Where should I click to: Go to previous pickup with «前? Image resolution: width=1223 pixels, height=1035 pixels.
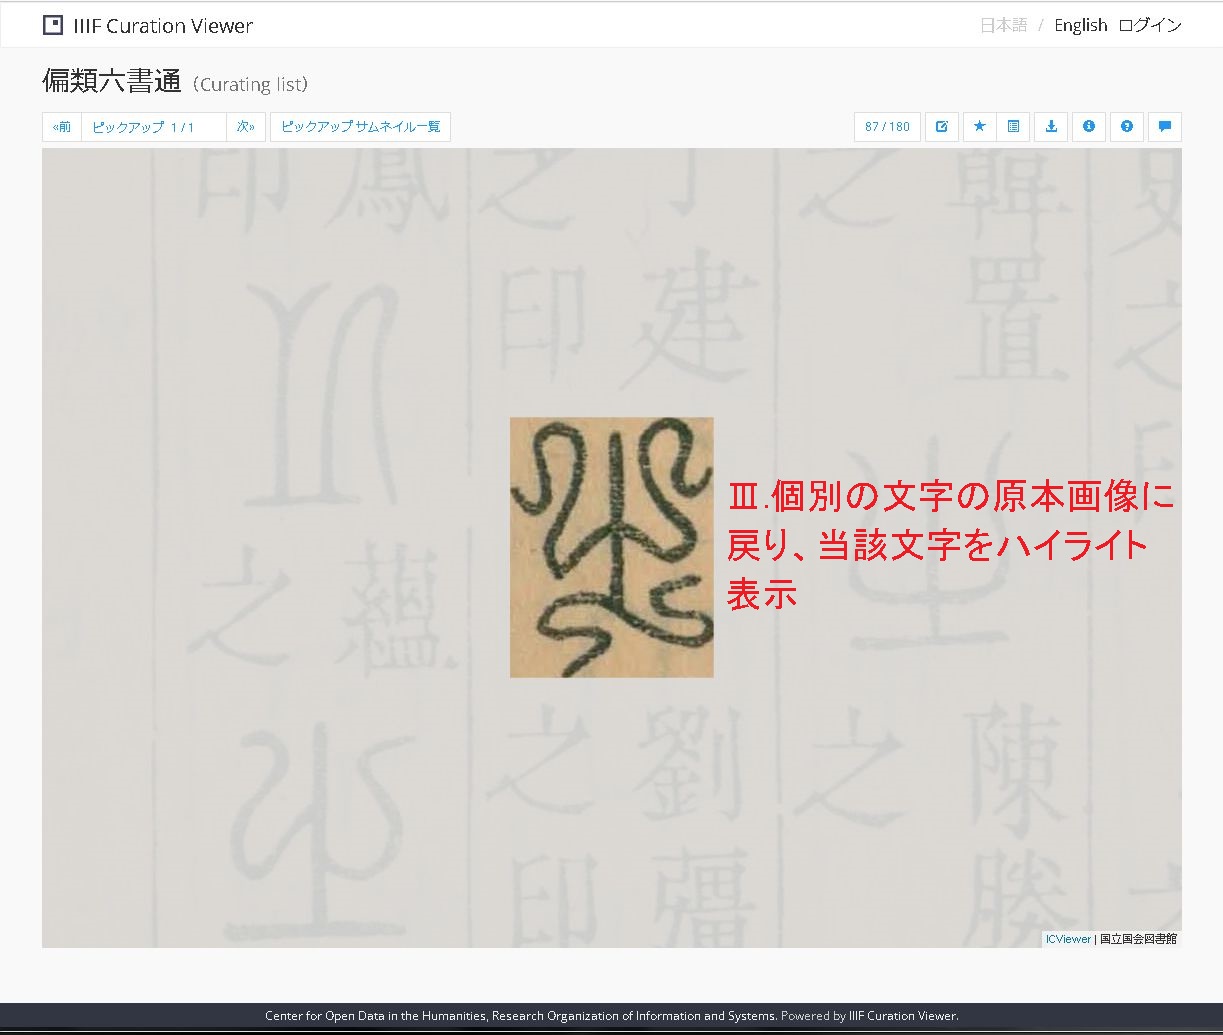point(62,127)
